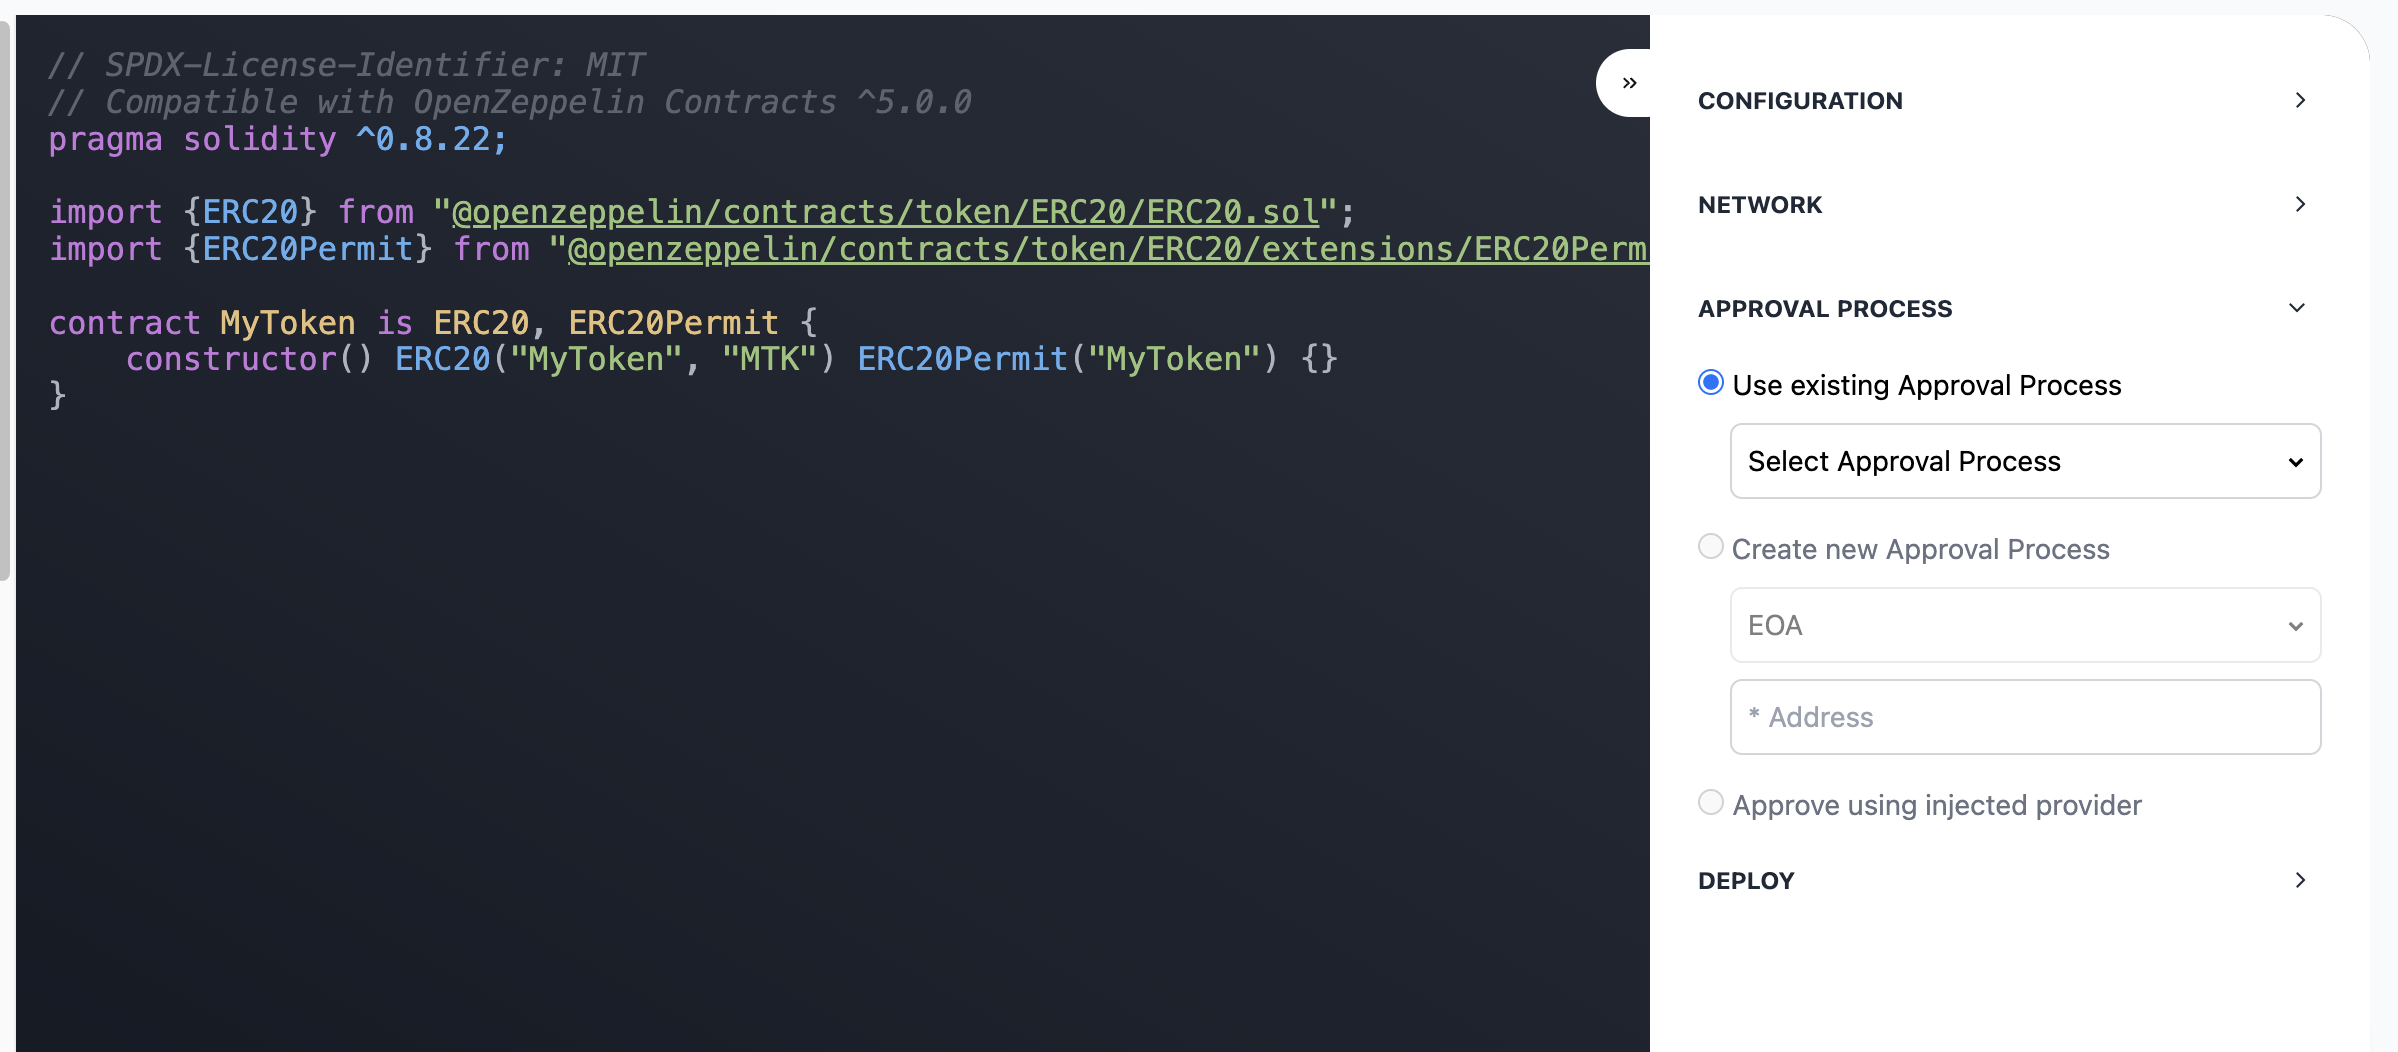Open the EOA type dropdown

(x=2025, y=625)
